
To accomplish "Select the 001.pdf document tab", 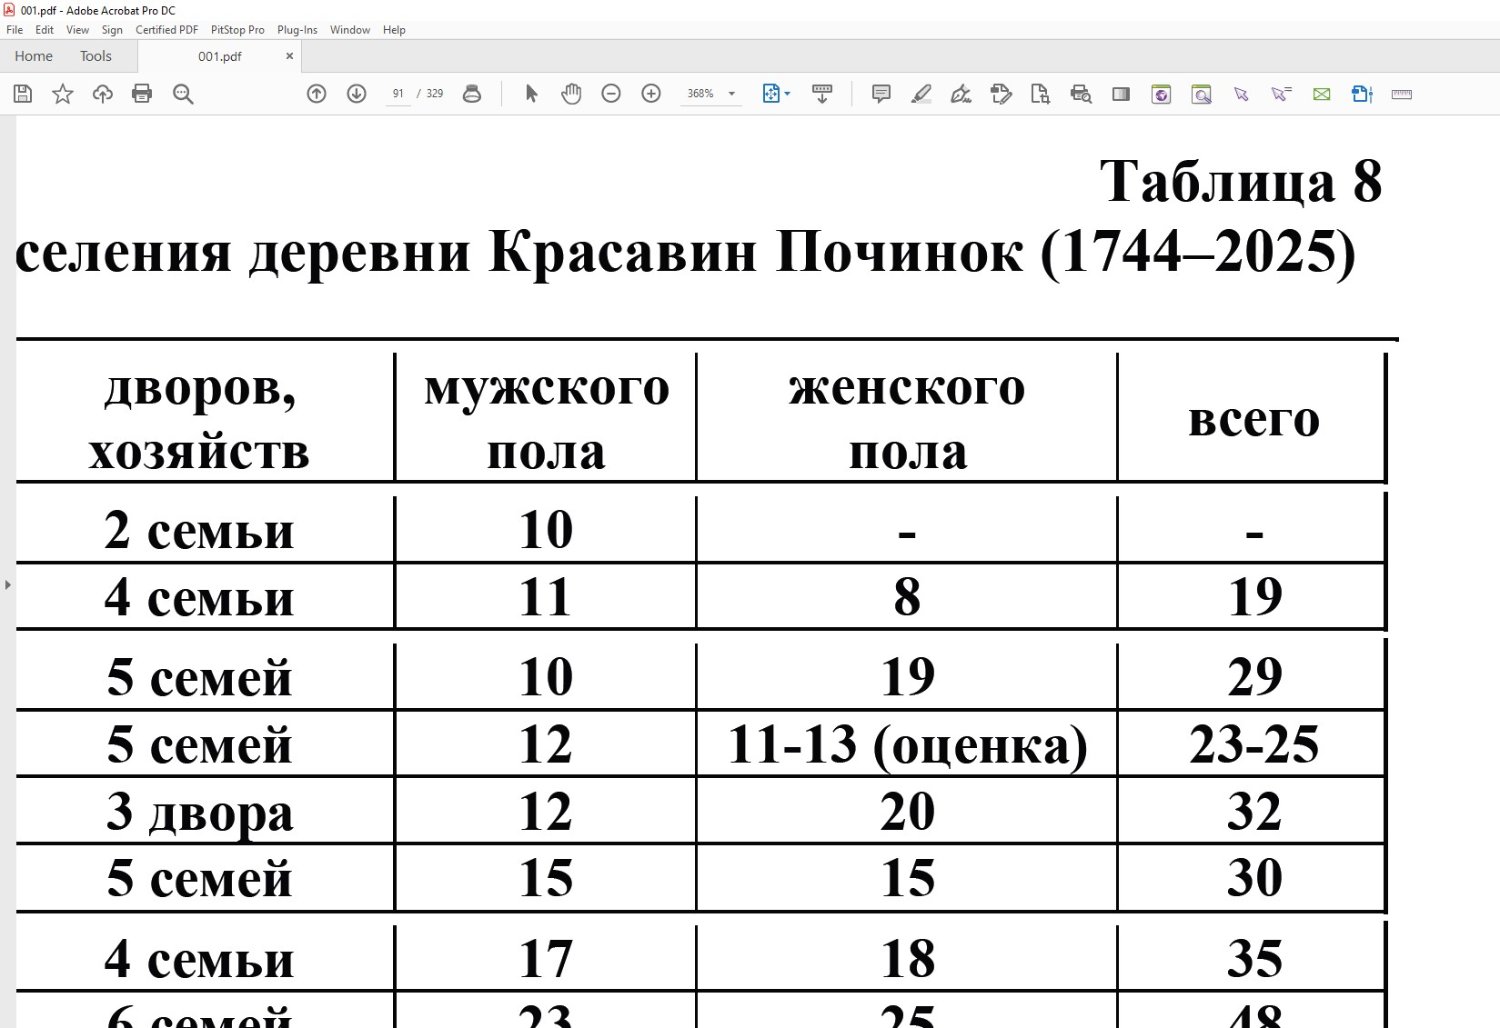I will point(220,56).
